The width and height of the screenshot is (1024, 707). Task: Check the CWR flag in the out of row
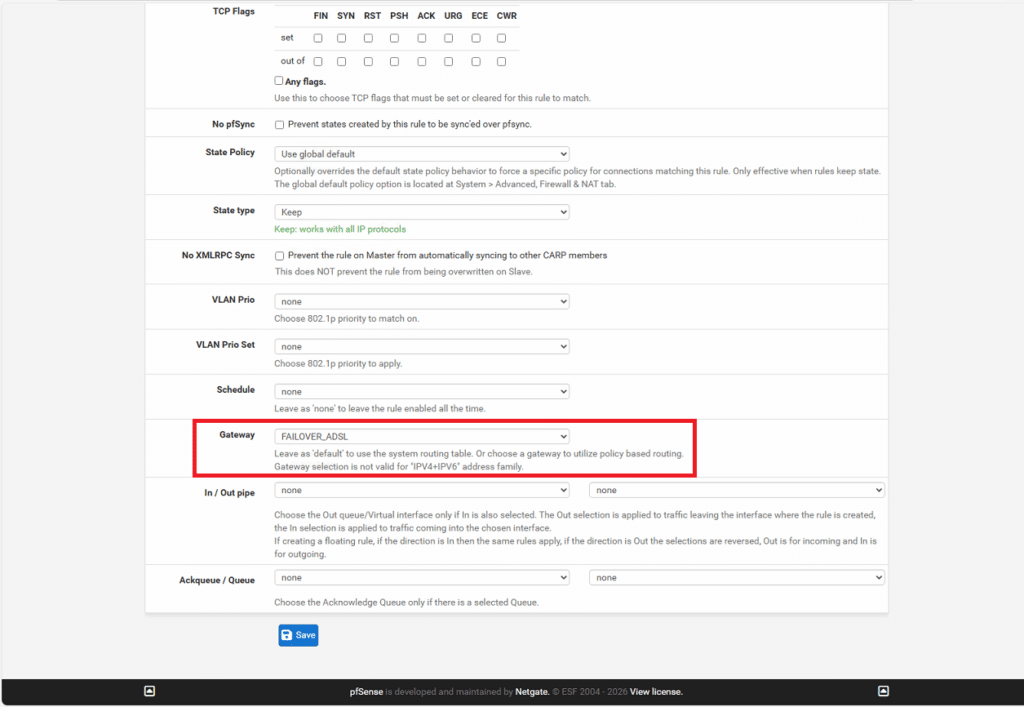[x=501, y=61]
